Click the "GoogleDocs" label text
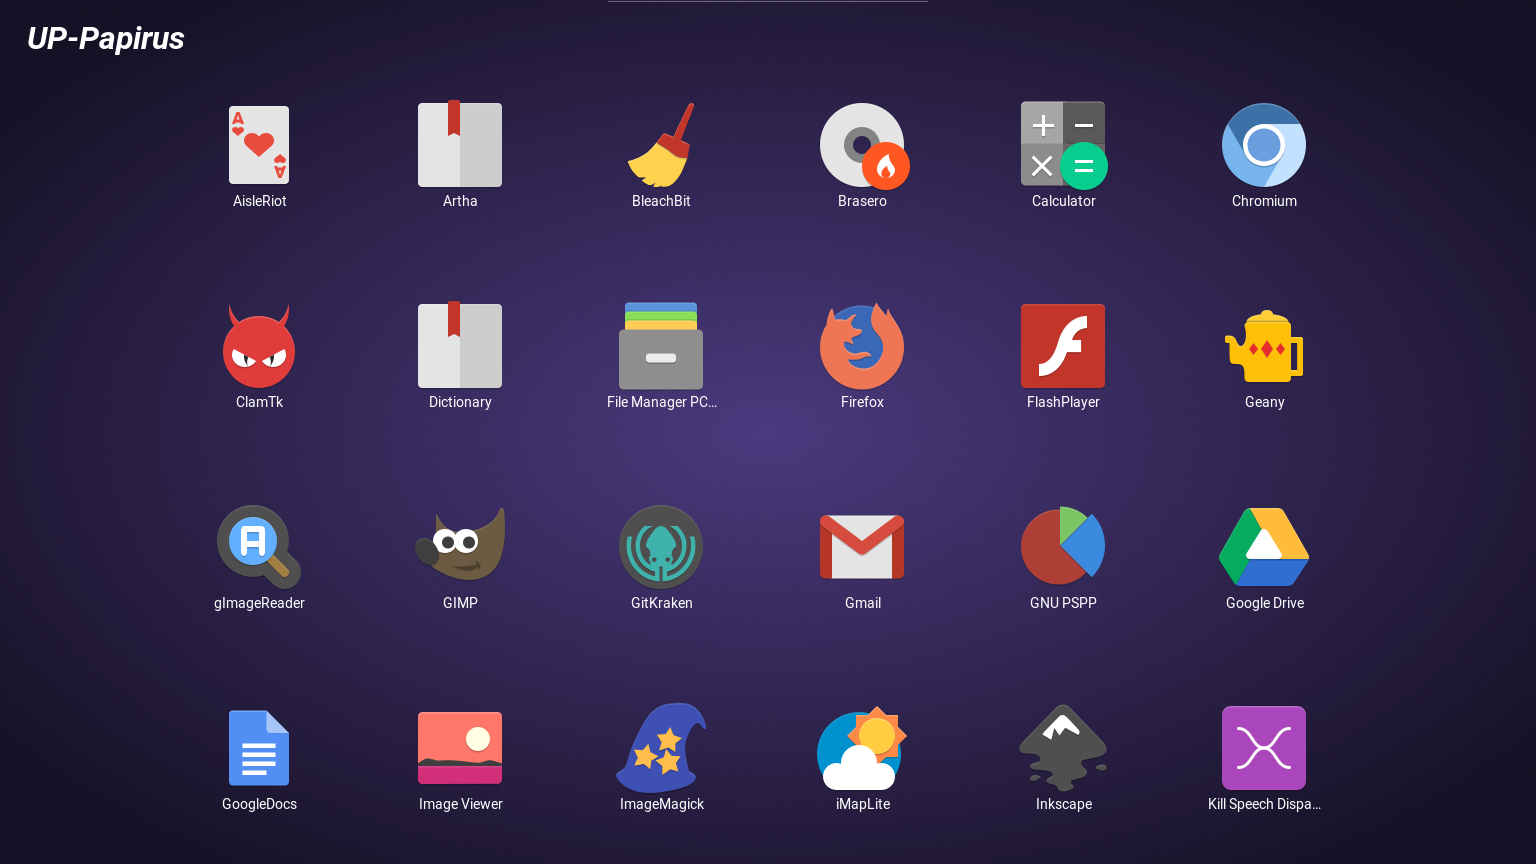The height and width of the screenshot is (864, 1536). 259,804
